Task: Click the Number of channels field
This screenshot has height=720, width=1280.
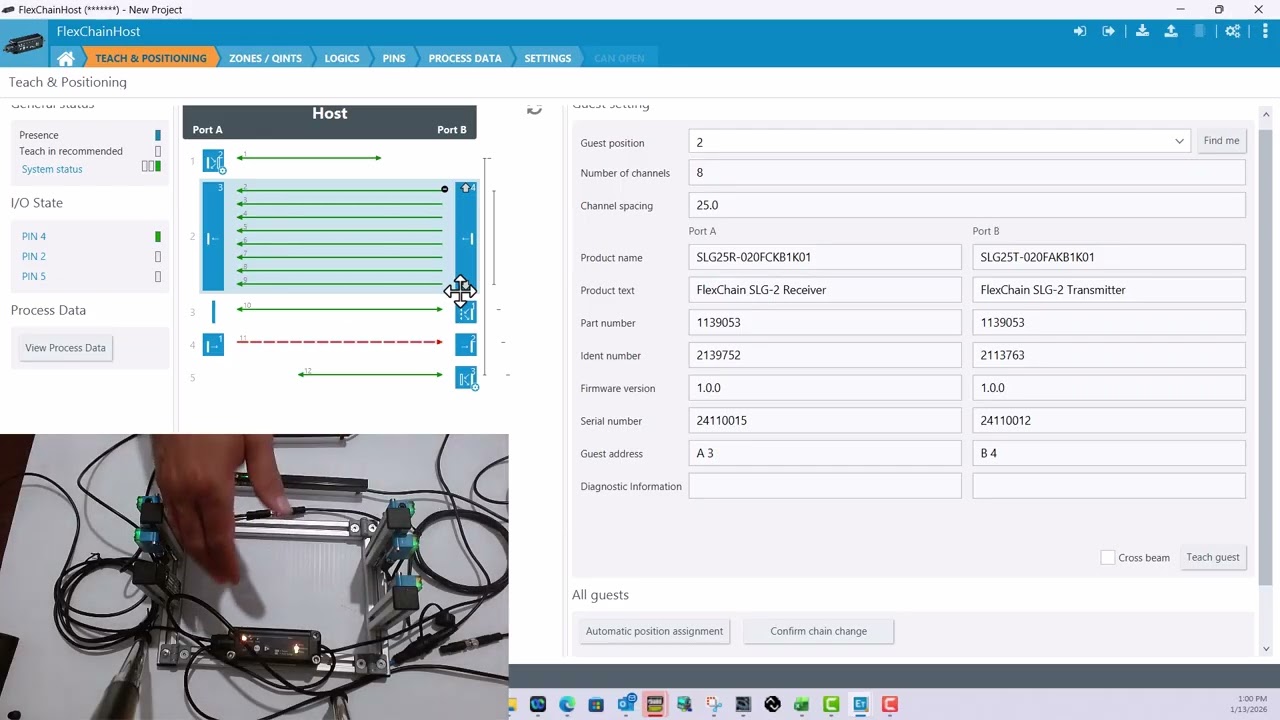Action: tap(967, 173)
